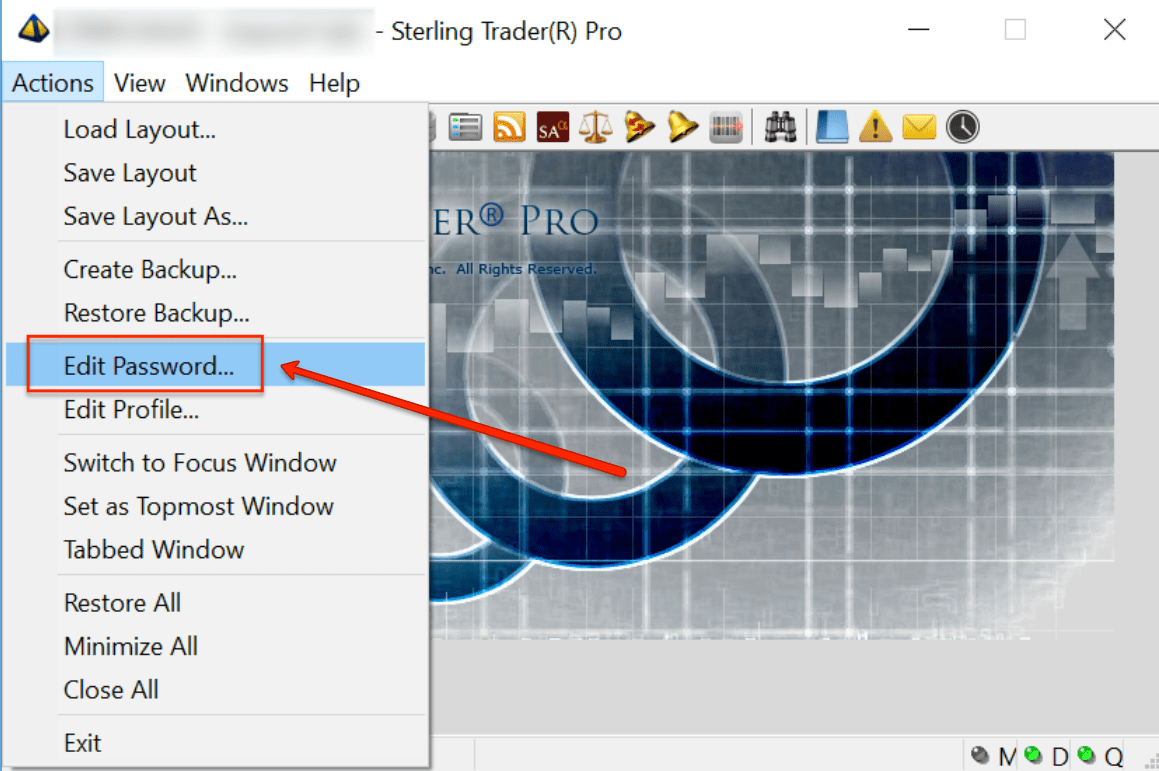This screenshot has width=1159, height=771.
Task: Choose Edit Profile from the menu
Action: coord(216,410)
